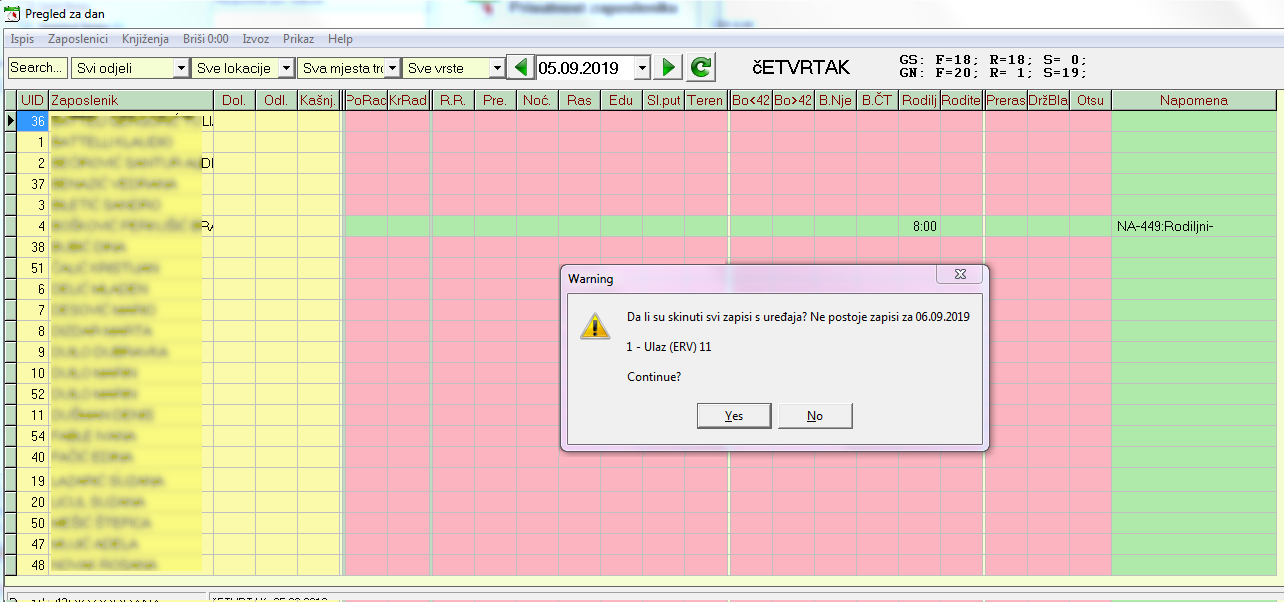
Task: Close the Warning dialog with X
Action: 959,275
